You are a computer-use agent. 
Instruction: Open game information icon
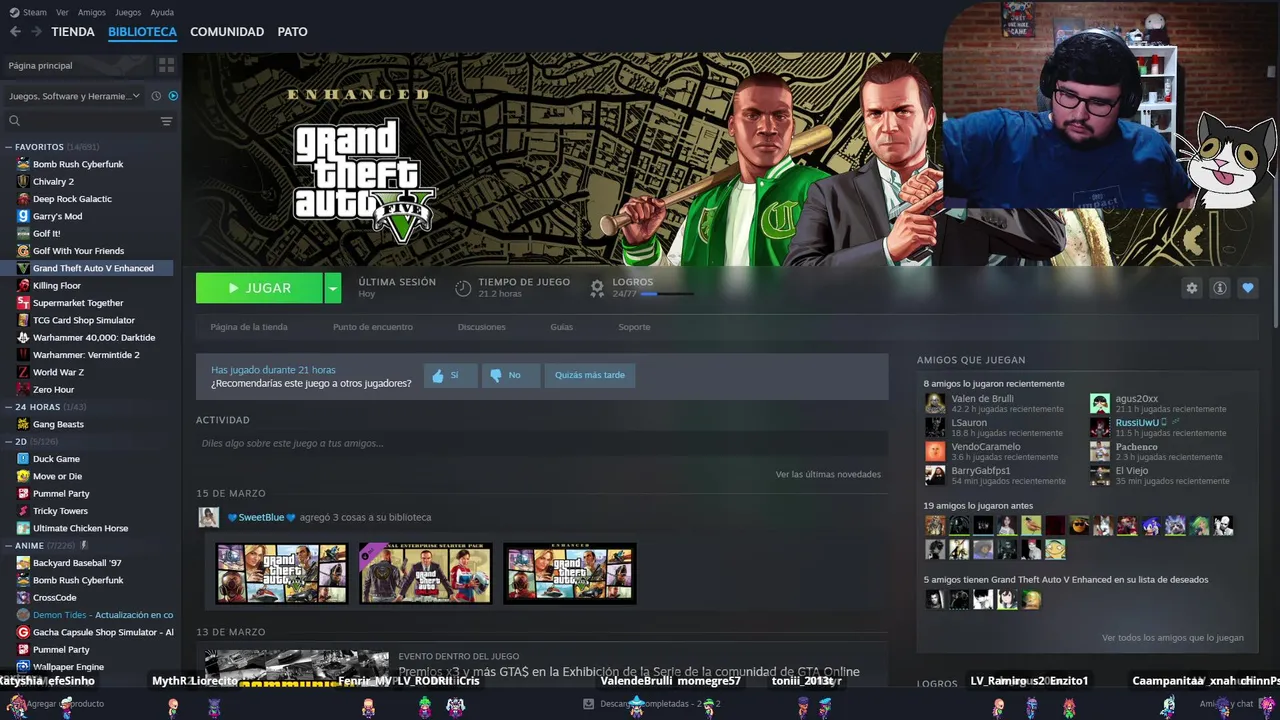click(1219, 288)
